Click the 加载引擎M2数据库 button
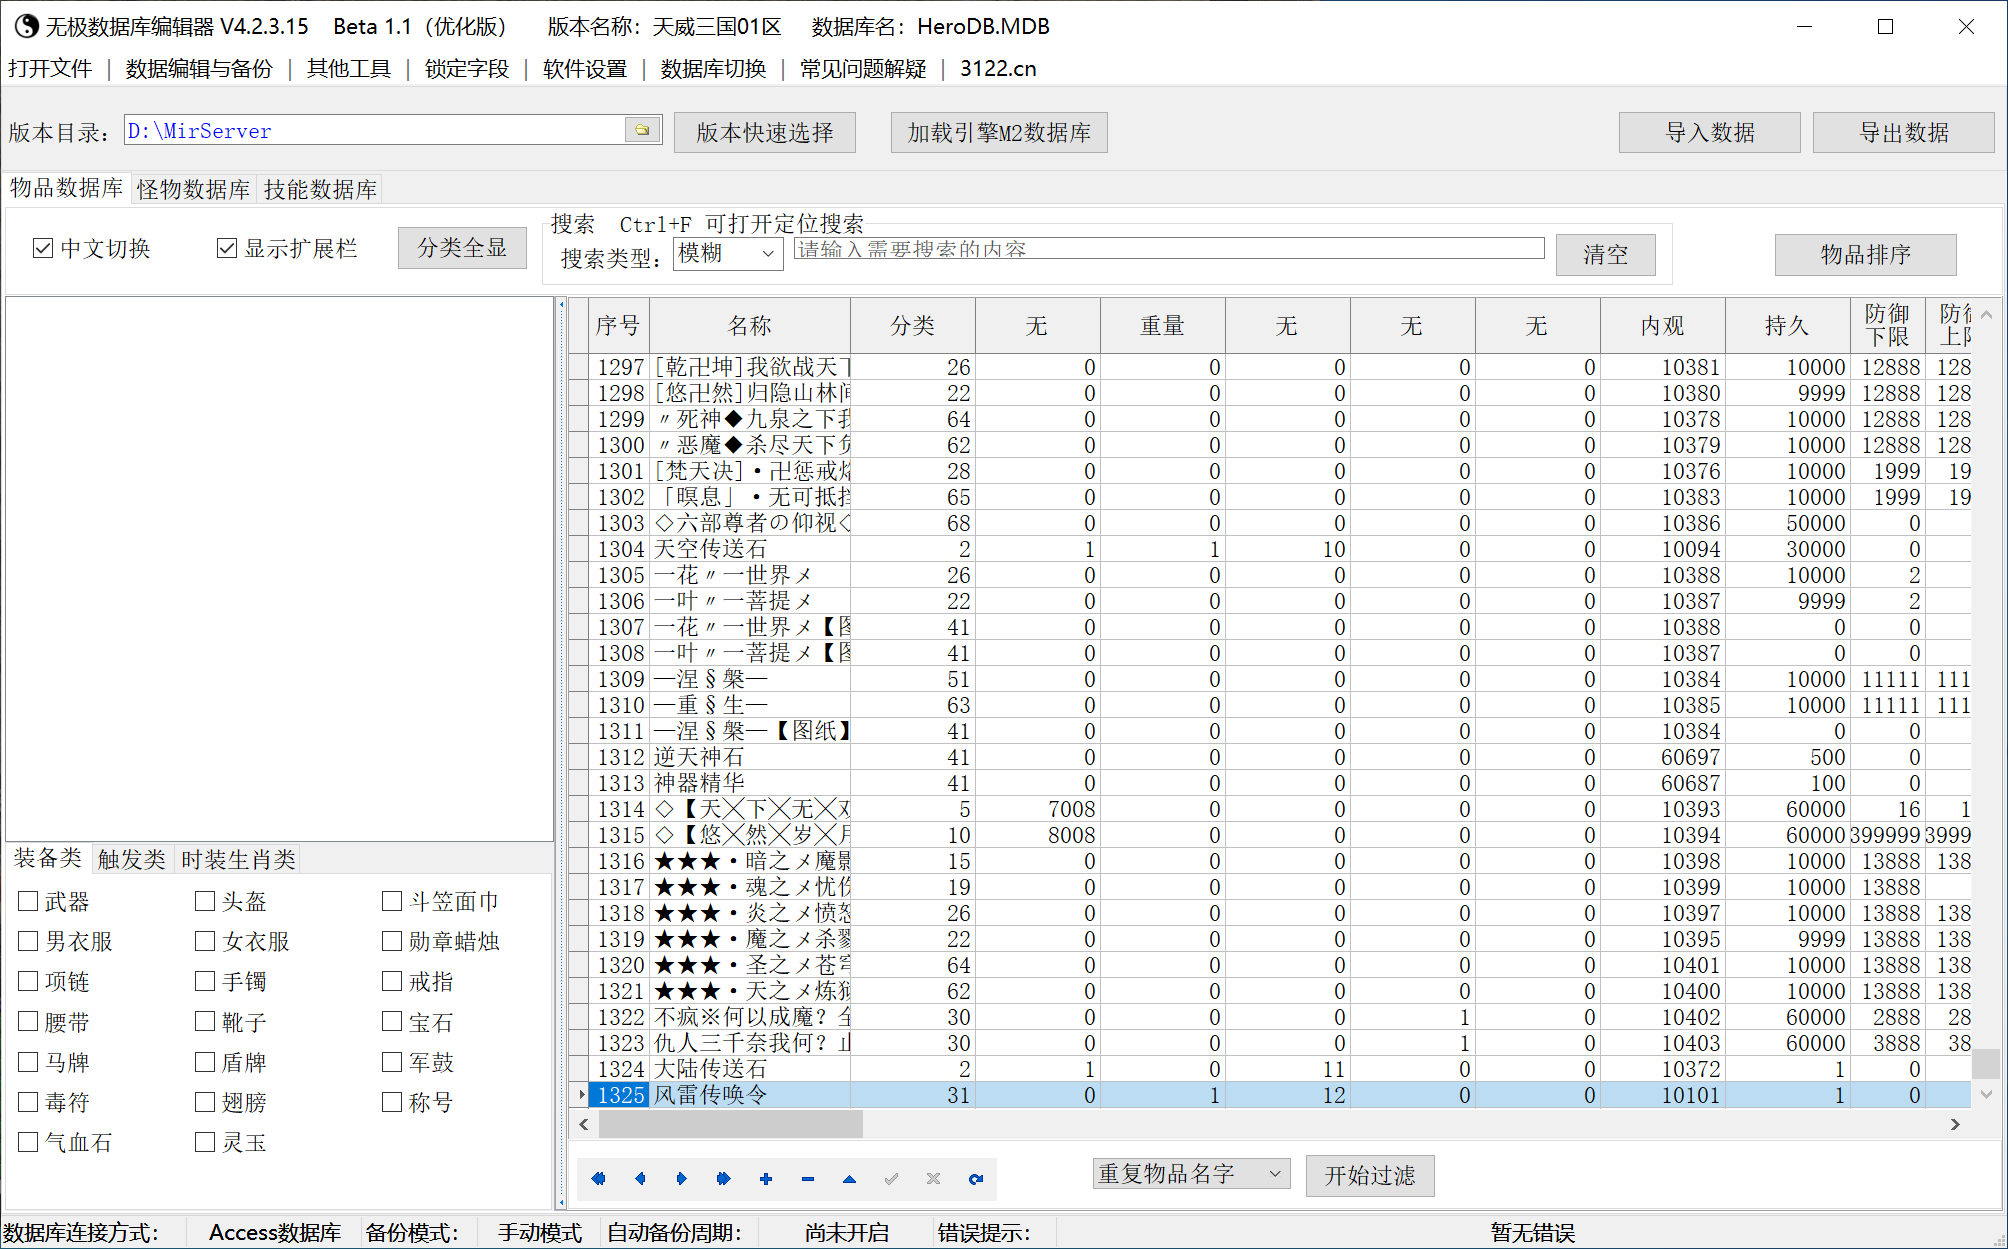 click(999, 132)
